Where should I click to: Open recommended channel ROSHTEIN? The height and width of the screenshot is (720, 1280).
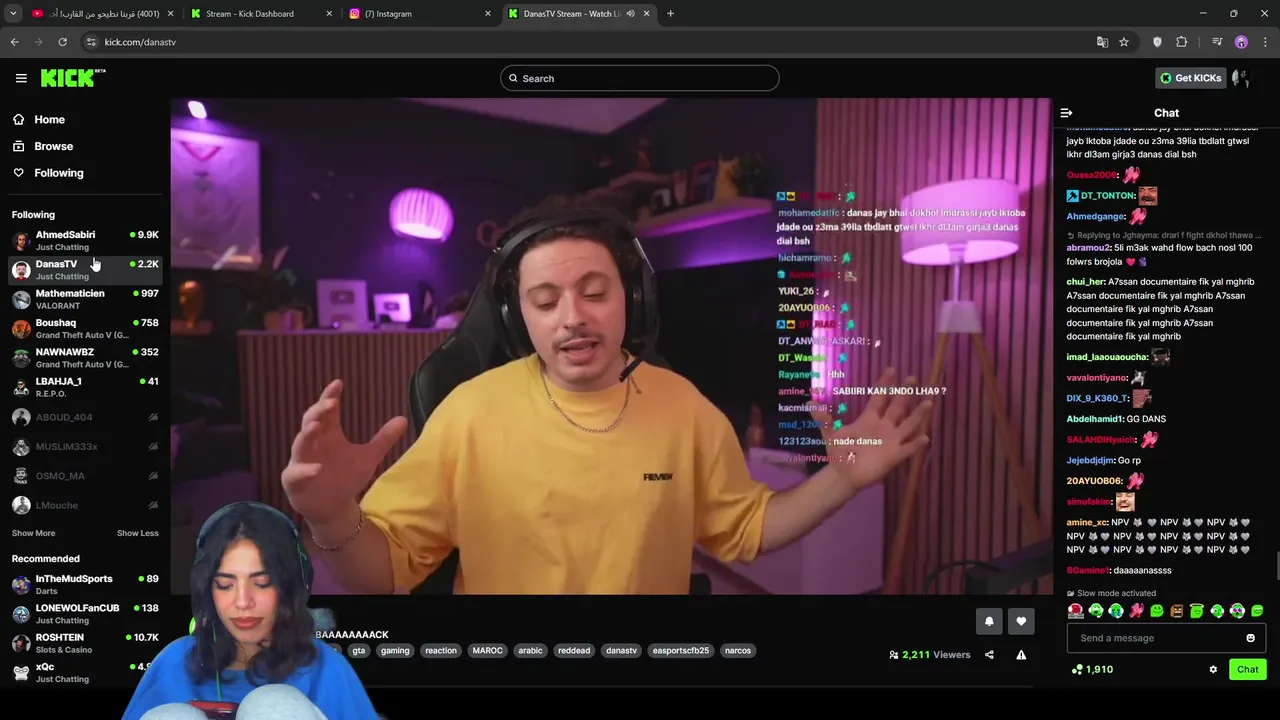85,643
